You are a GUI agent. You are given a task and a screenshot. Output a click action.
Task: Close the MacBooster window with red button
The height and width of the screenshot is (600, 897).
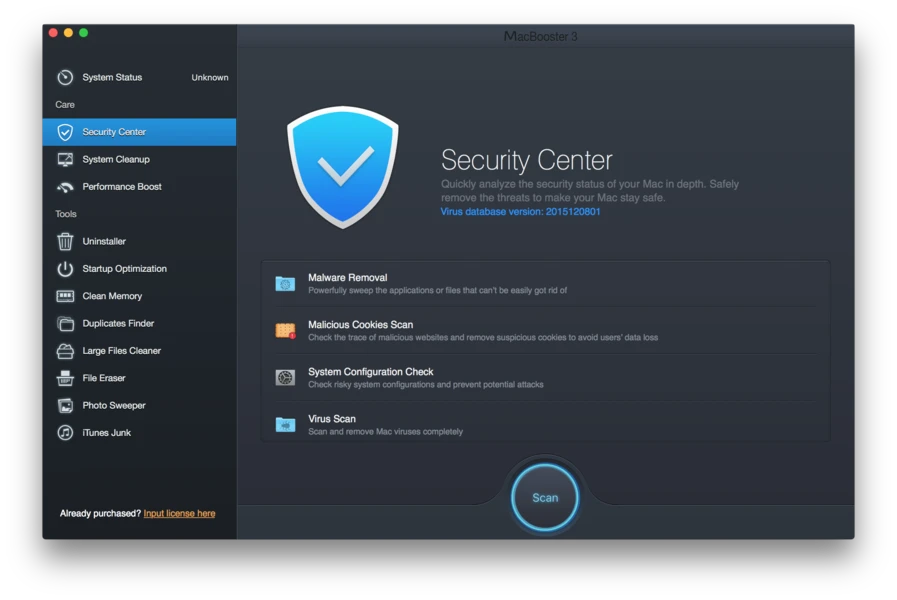pyautogui.click(x=53, y=33)
